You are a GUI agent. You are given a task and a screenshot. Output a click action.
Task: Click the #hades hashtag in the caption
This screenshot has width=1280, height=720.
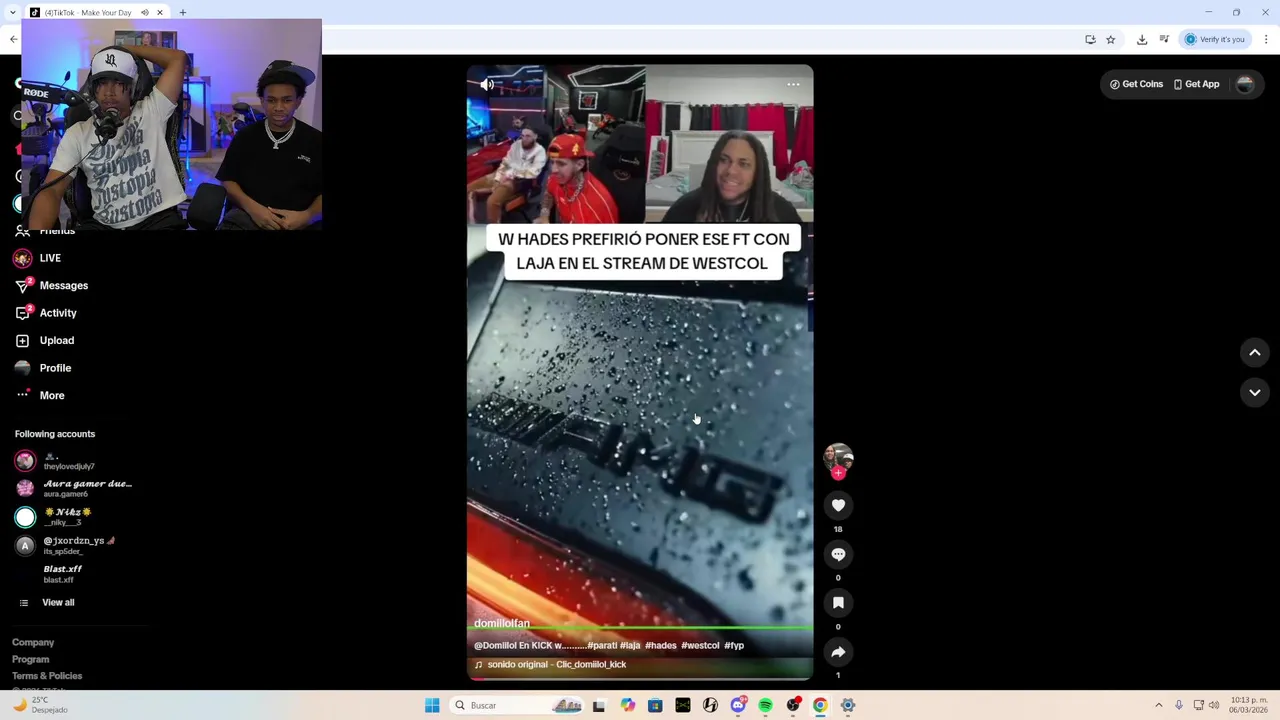[x=660, y=646]
